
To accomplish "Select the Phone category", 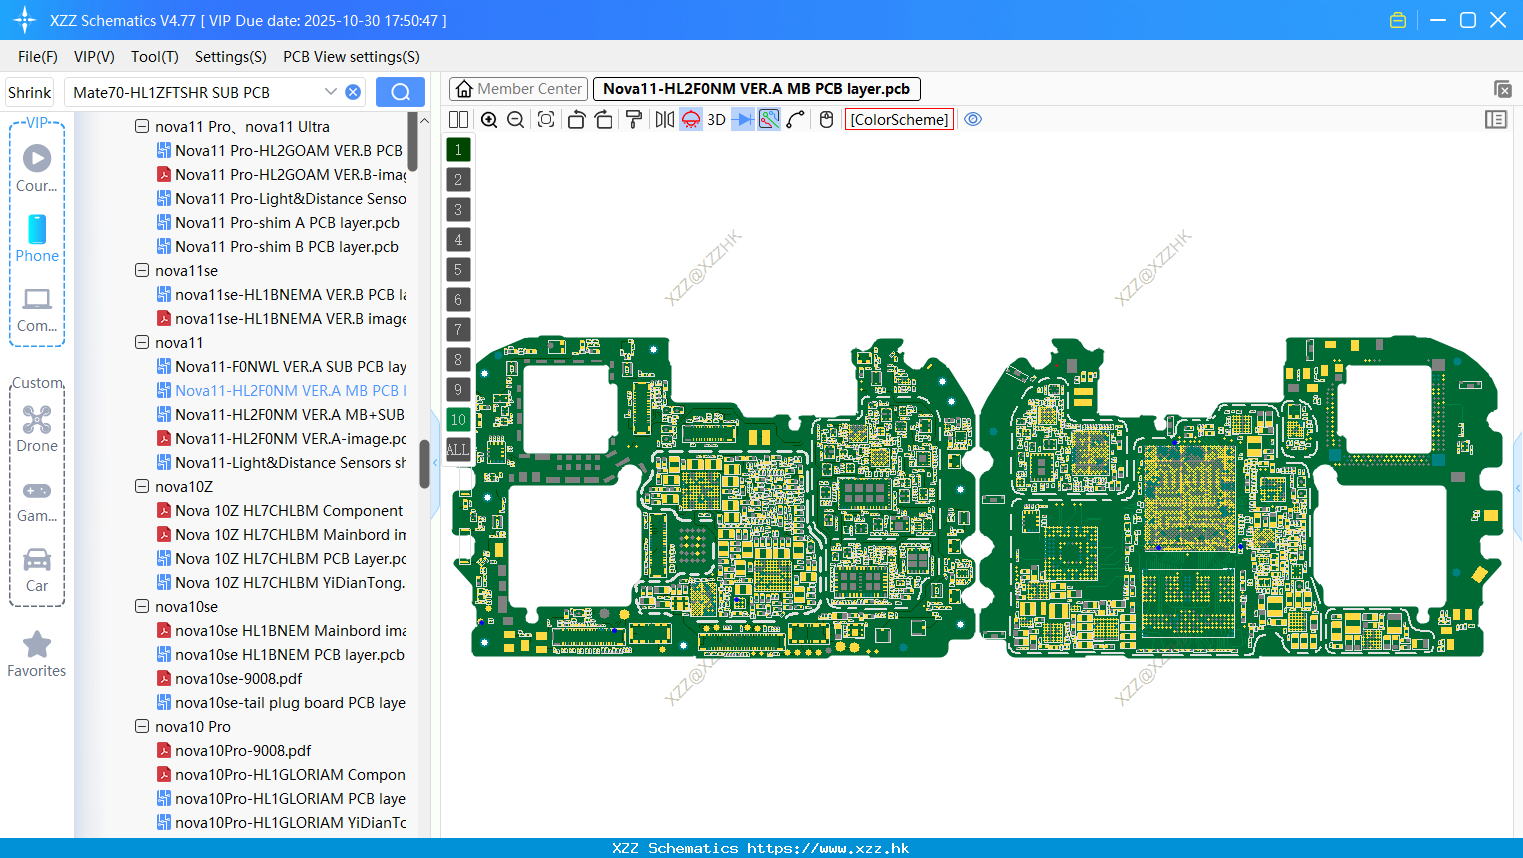I will pyautogui.click(x=37, y=238).
